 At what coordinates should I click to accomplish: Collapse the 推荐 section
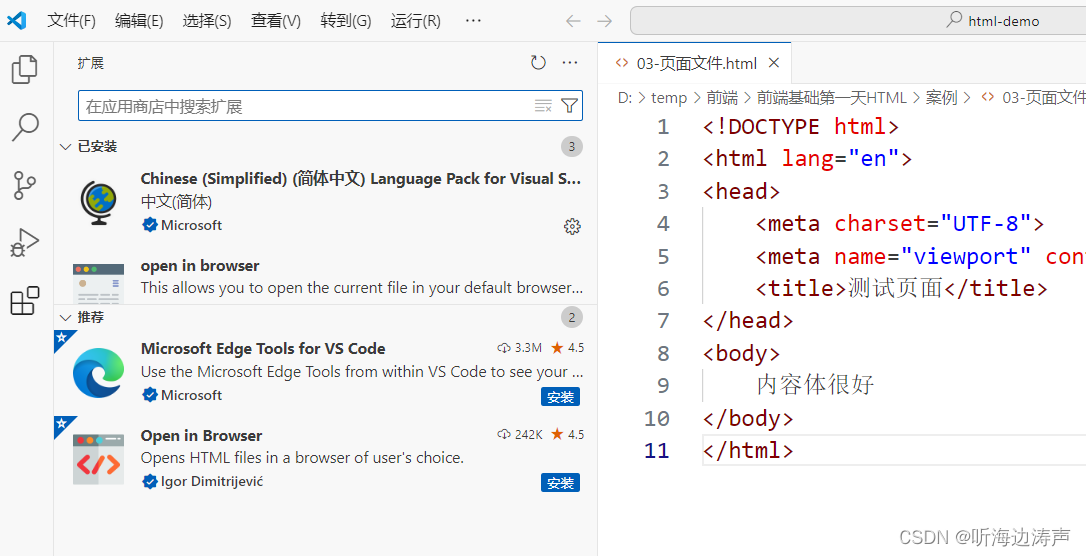(326, 317)
